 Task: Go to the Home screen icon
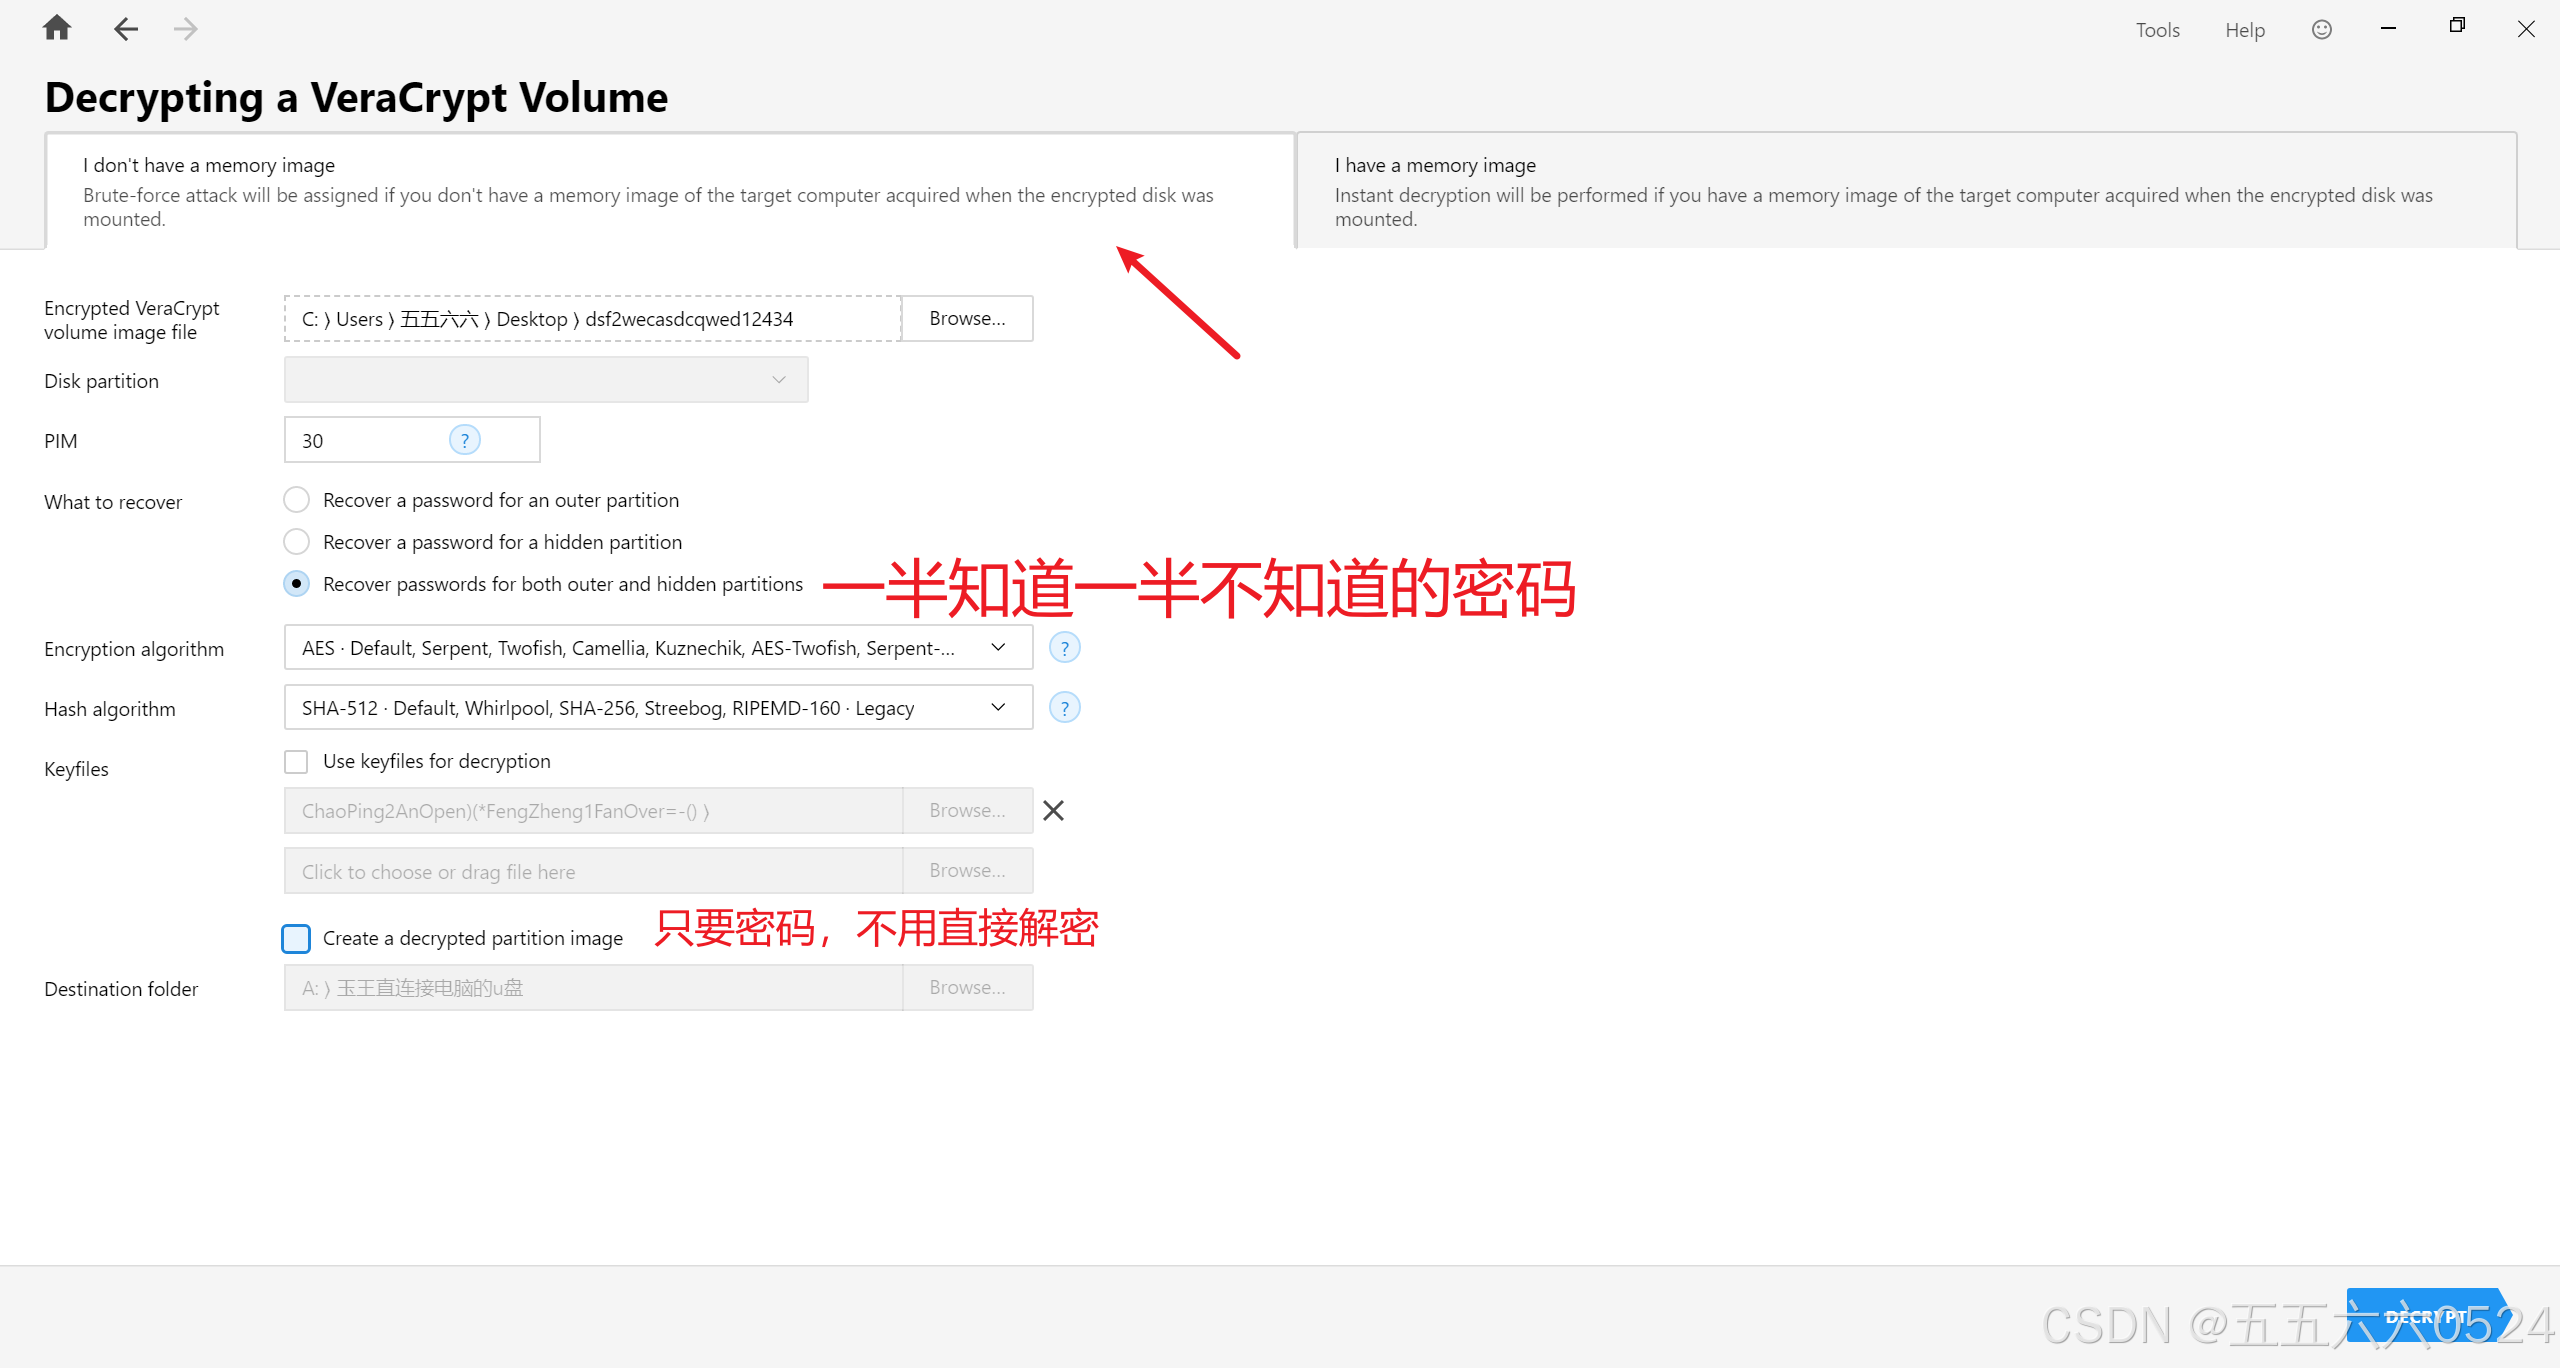point(57,28)
